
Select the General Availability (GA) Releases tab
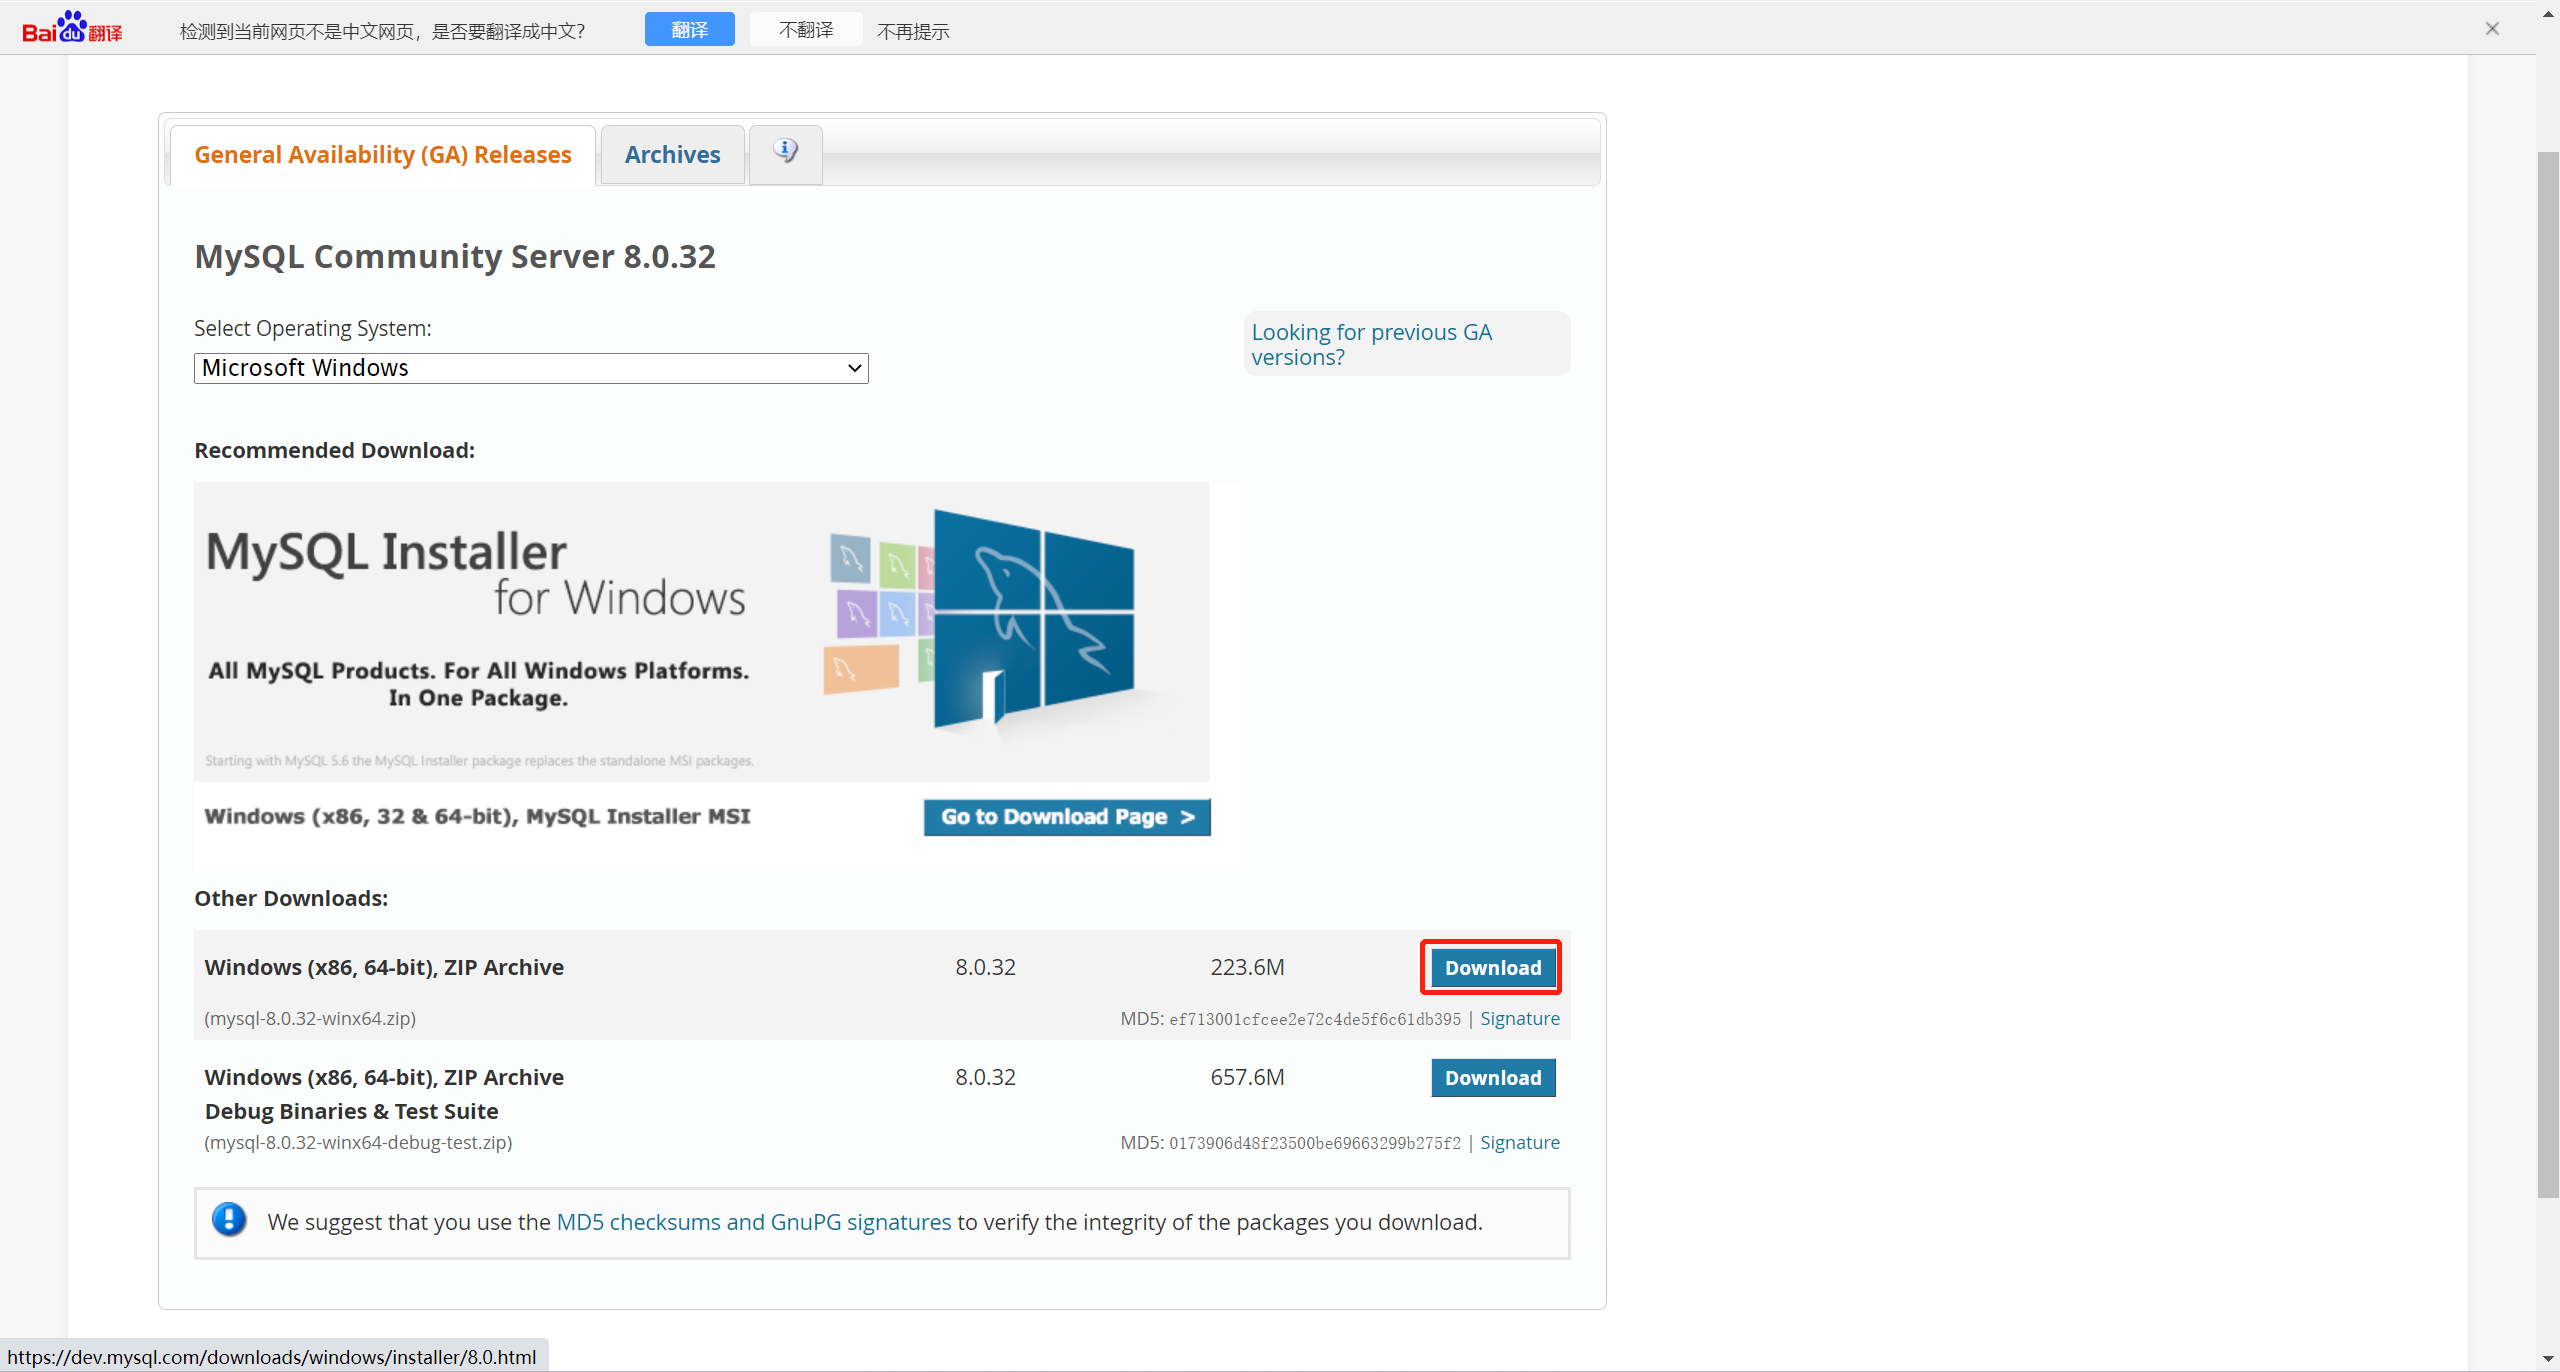pyautogui.click(x=383, y=155)
